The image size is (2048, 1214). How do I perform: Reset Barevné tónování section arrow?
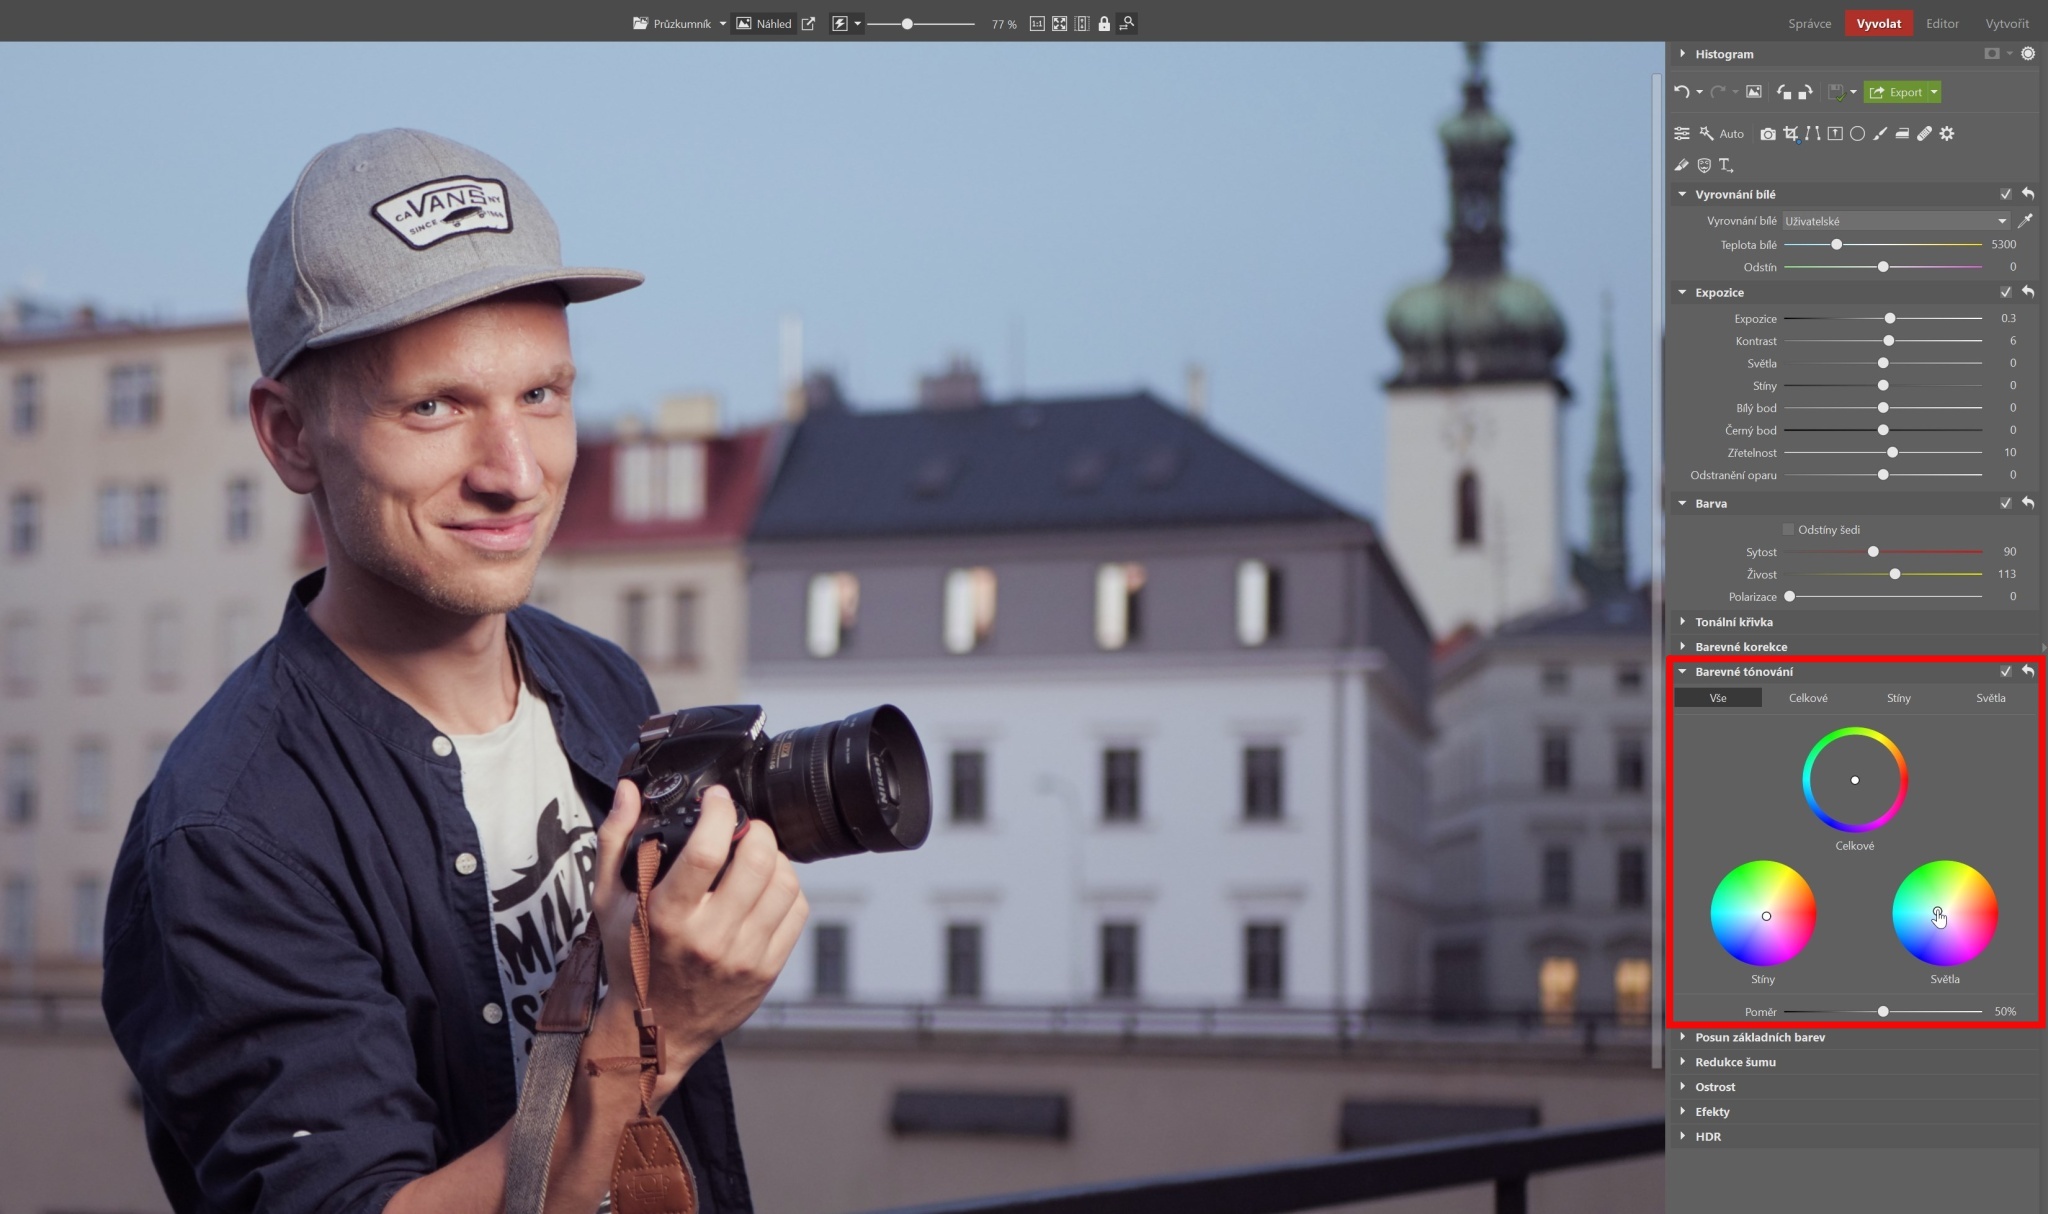point(2028,671)
